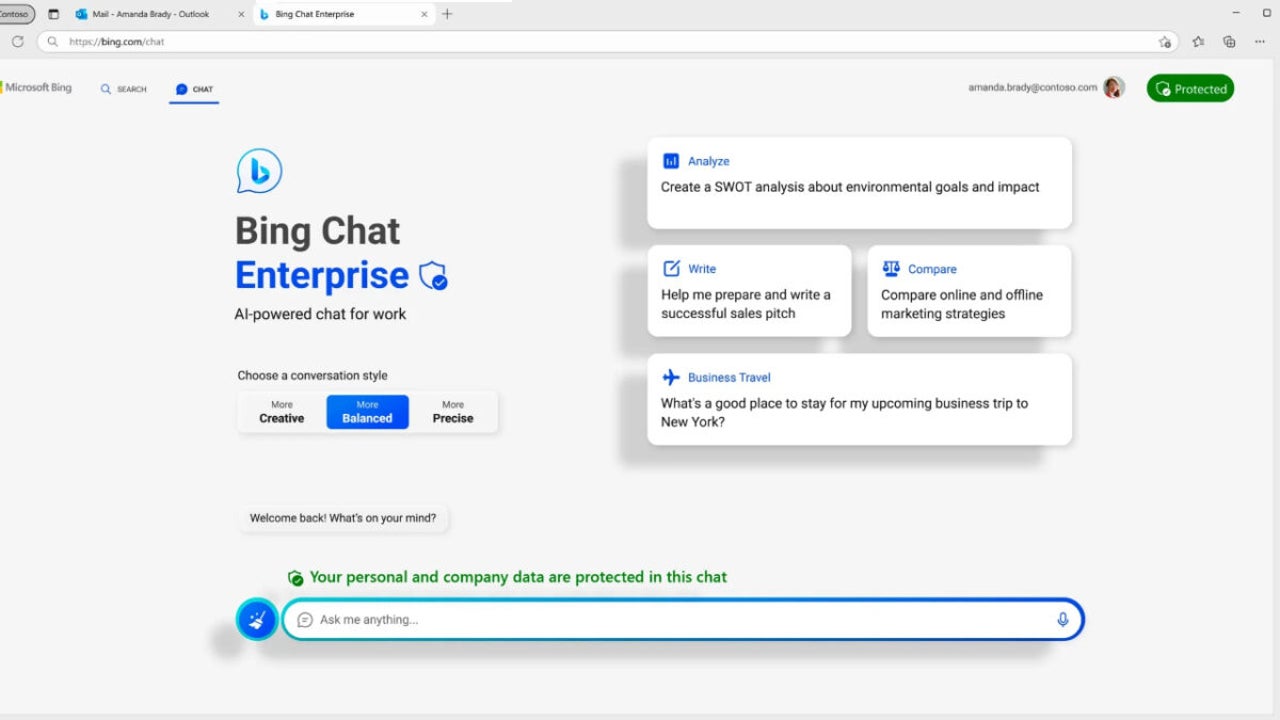
Task: Select the More Creative conversation style
Action: point(281,411)
